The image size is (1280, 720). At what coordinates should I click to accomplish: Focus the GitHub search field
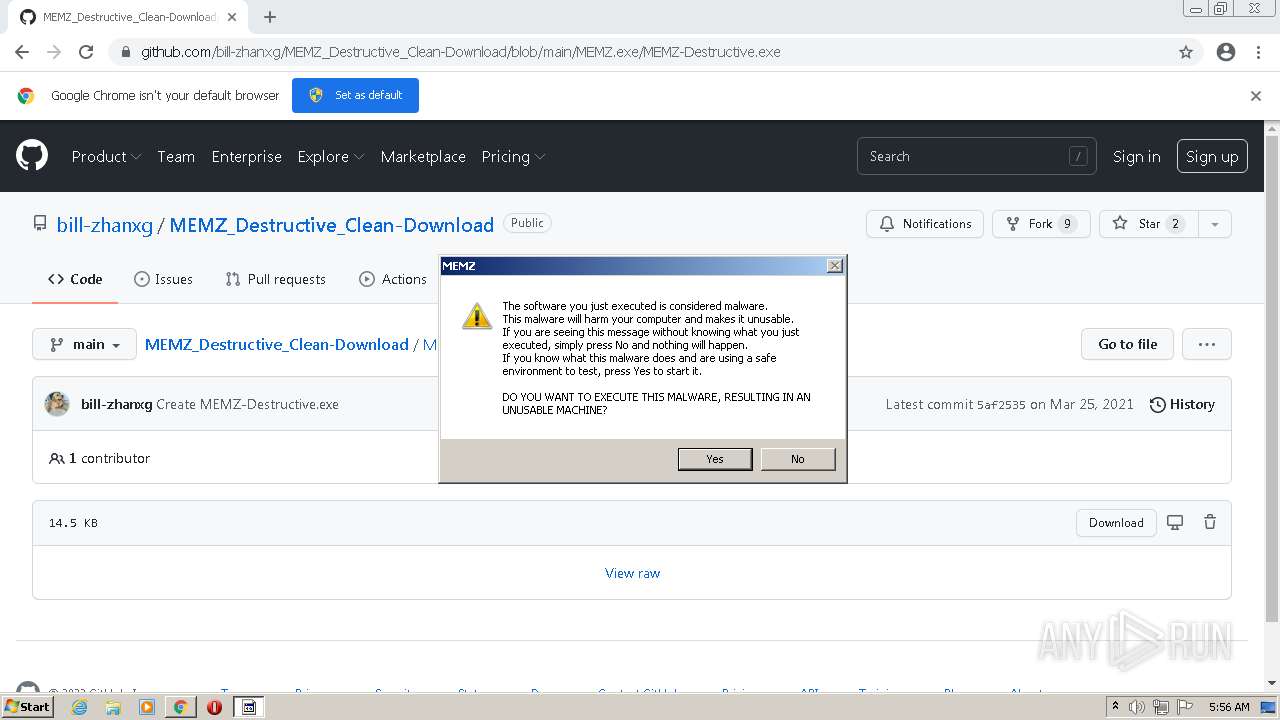coord(976,156)
